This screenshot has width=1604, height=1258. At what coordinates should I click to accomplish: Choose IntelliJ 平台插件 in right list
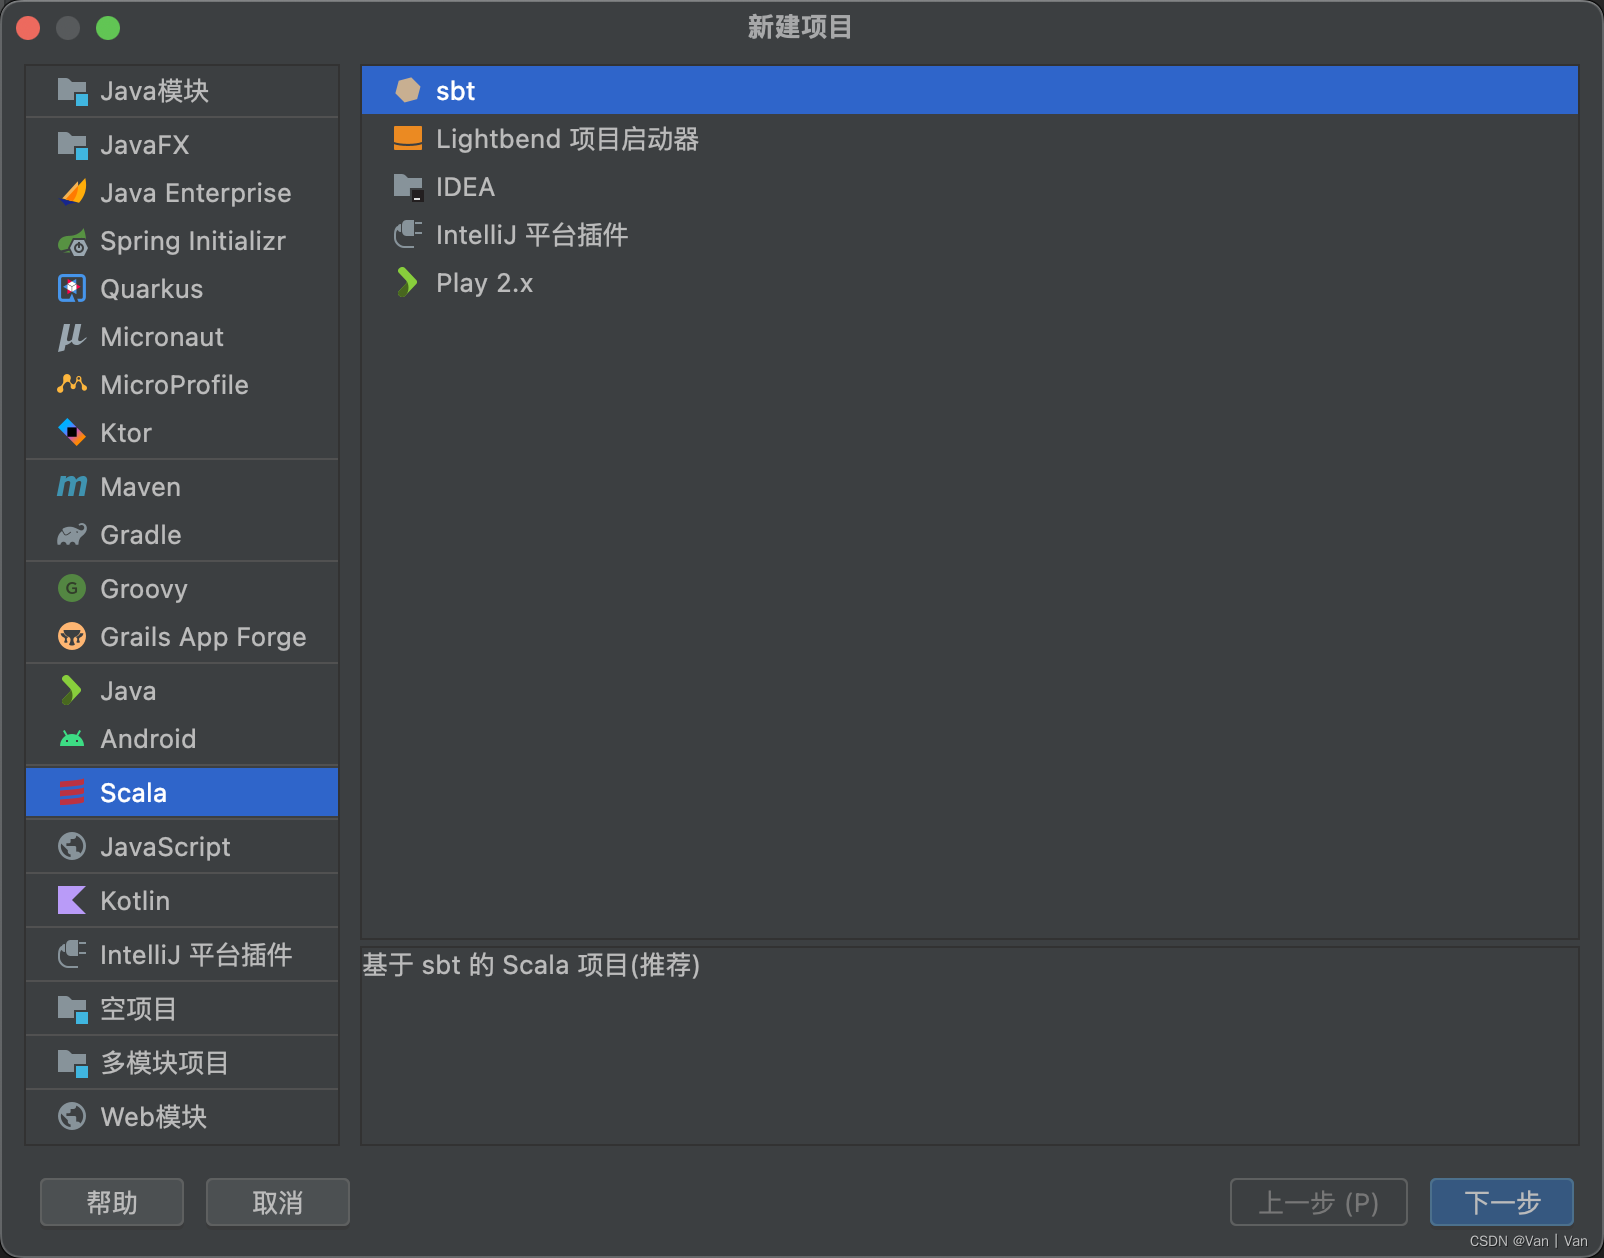coord(970,234)
